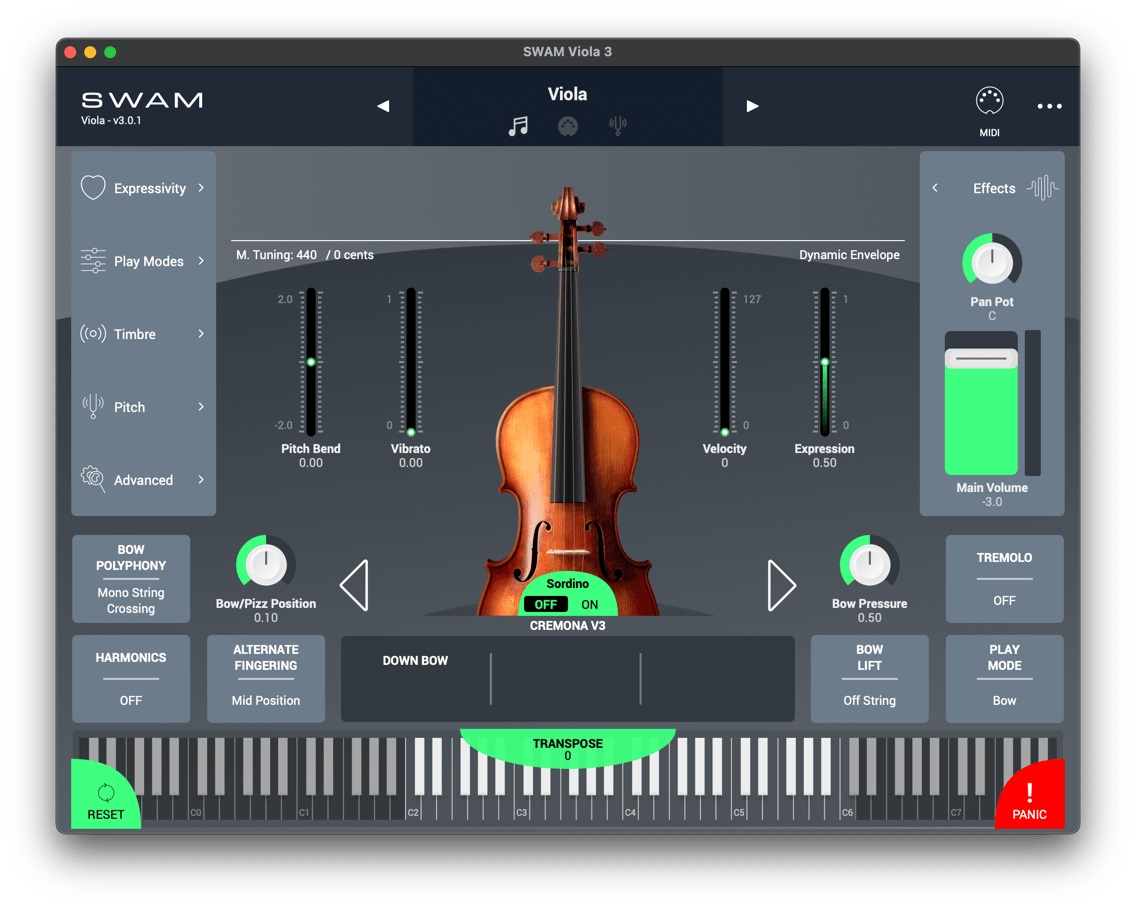Click the M. Tuning 440 value
1136x908 pixels.
pos(277,255)
